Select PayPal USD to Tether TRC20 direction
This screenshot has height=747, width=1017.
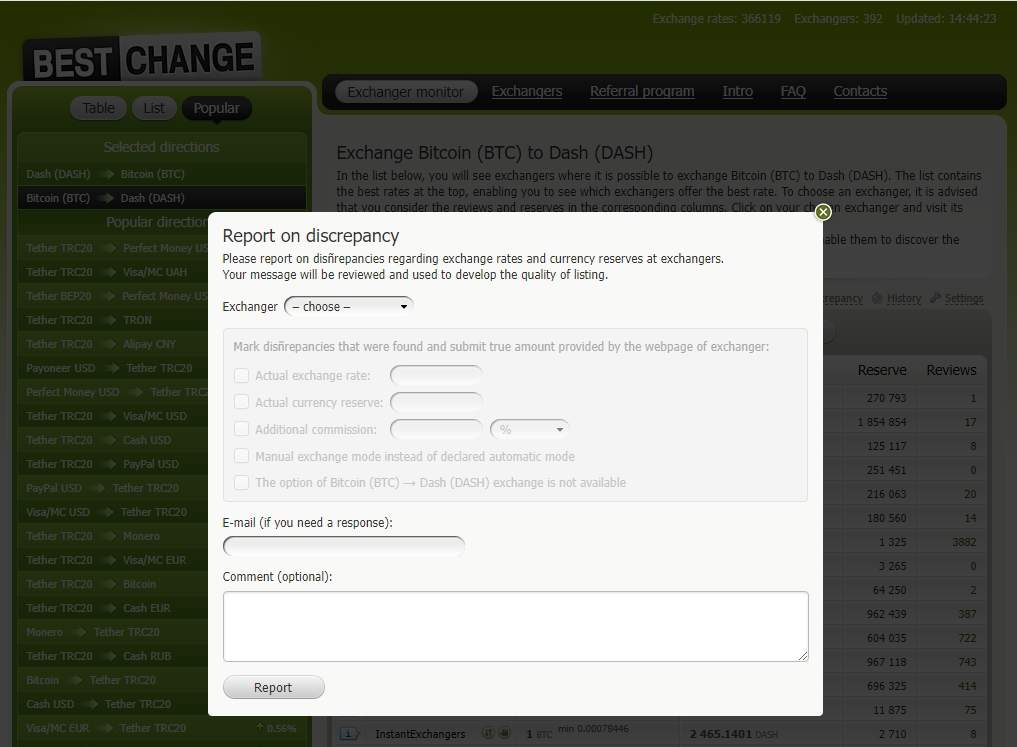pyautogui.click(x=114, y=488)
